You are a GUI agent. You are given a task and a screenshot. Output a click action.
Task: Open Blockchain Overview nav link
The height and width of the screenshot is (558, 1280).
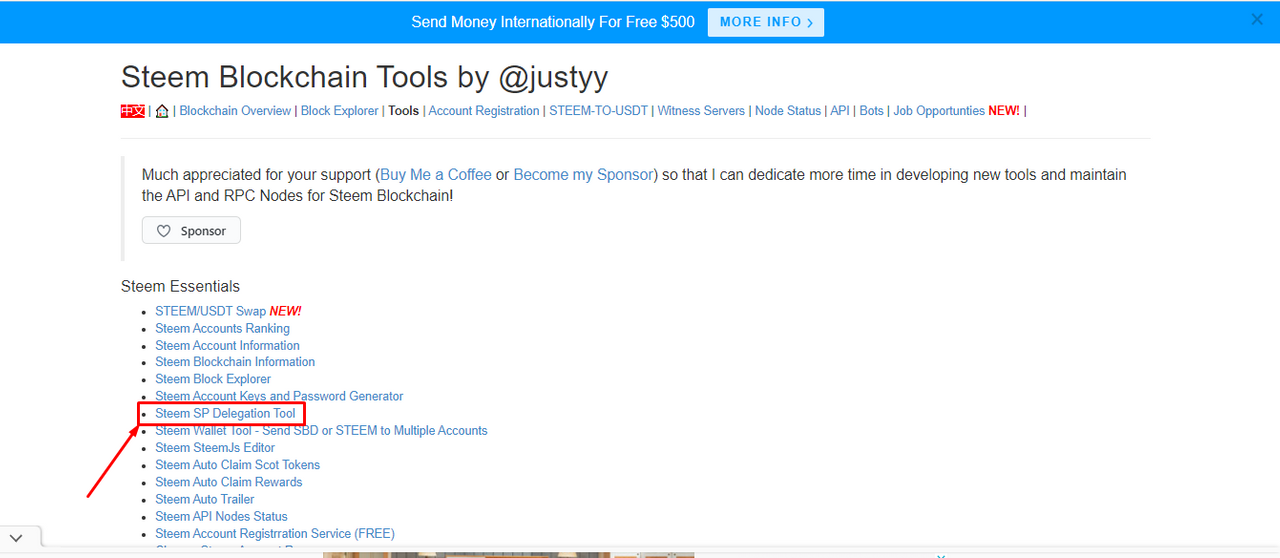[235, 111]
